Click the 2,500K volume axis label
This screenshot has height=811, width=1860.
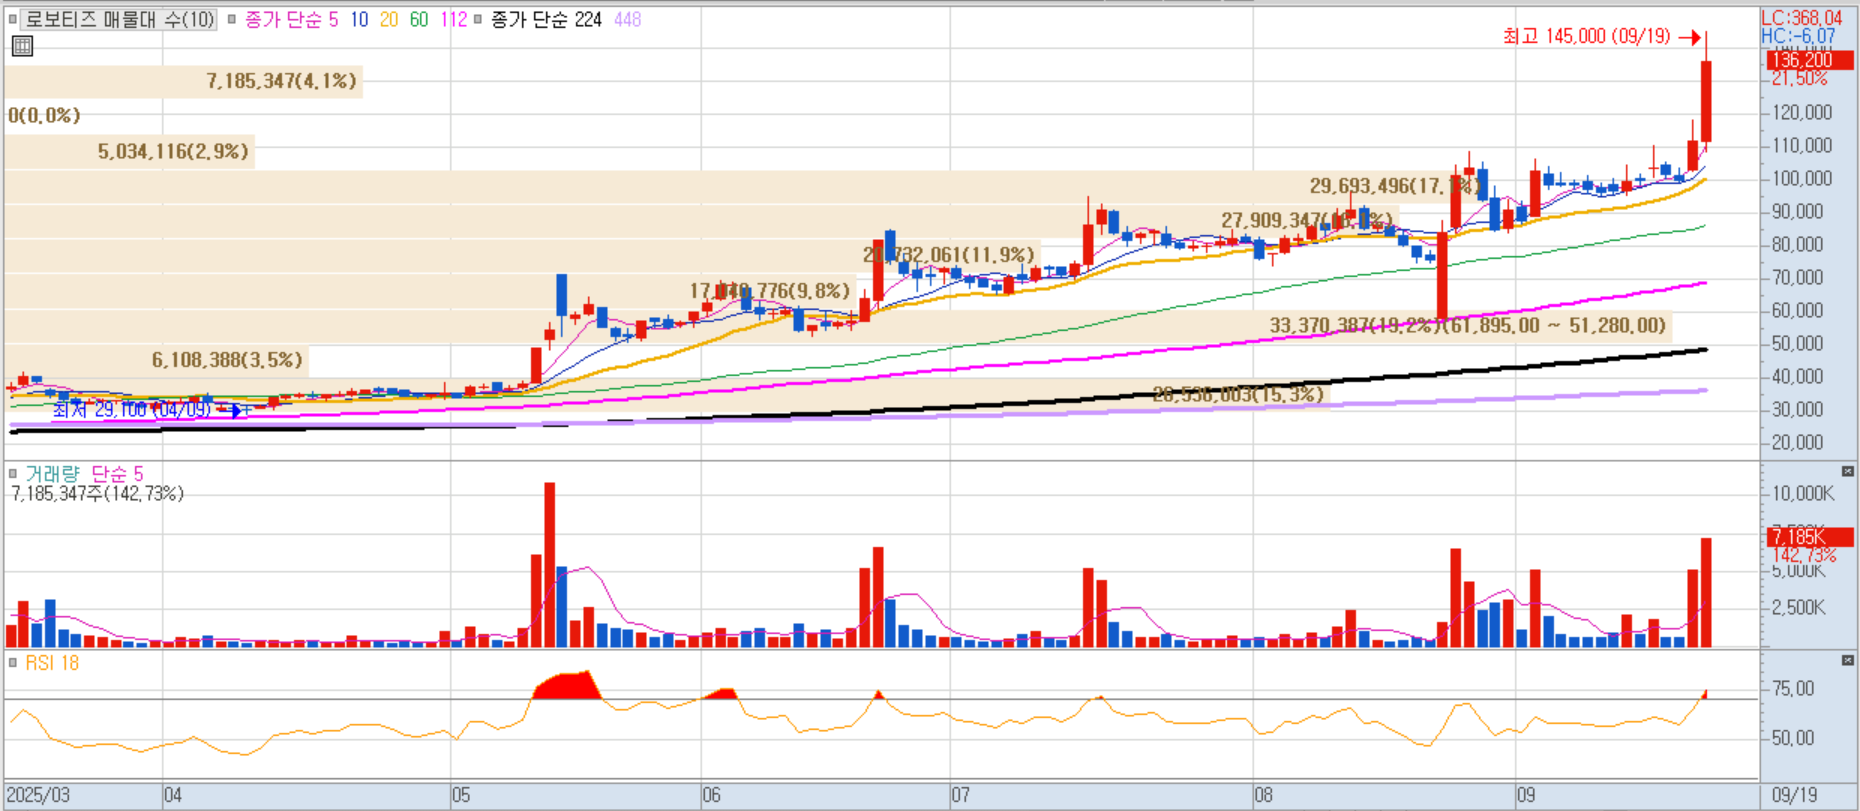coord(1798,607)
